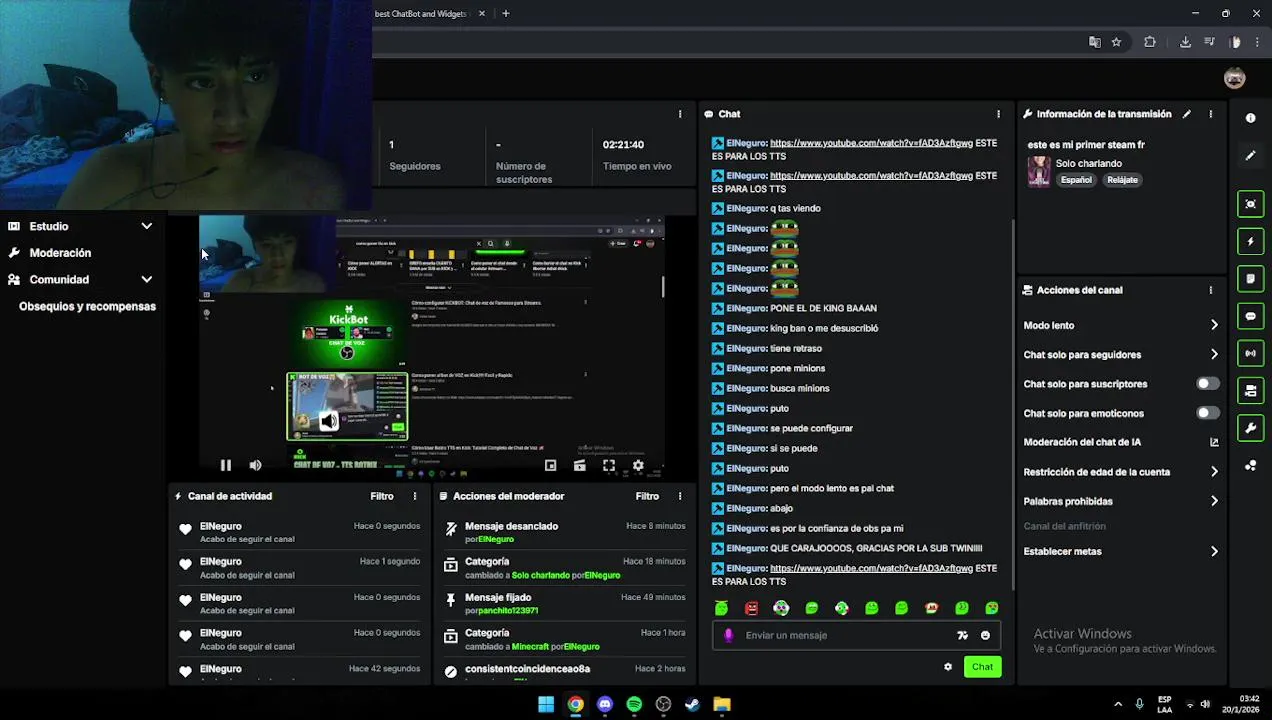
Task: Click the Minecraft category link in moderator actions
Action: tap(530, 647)
